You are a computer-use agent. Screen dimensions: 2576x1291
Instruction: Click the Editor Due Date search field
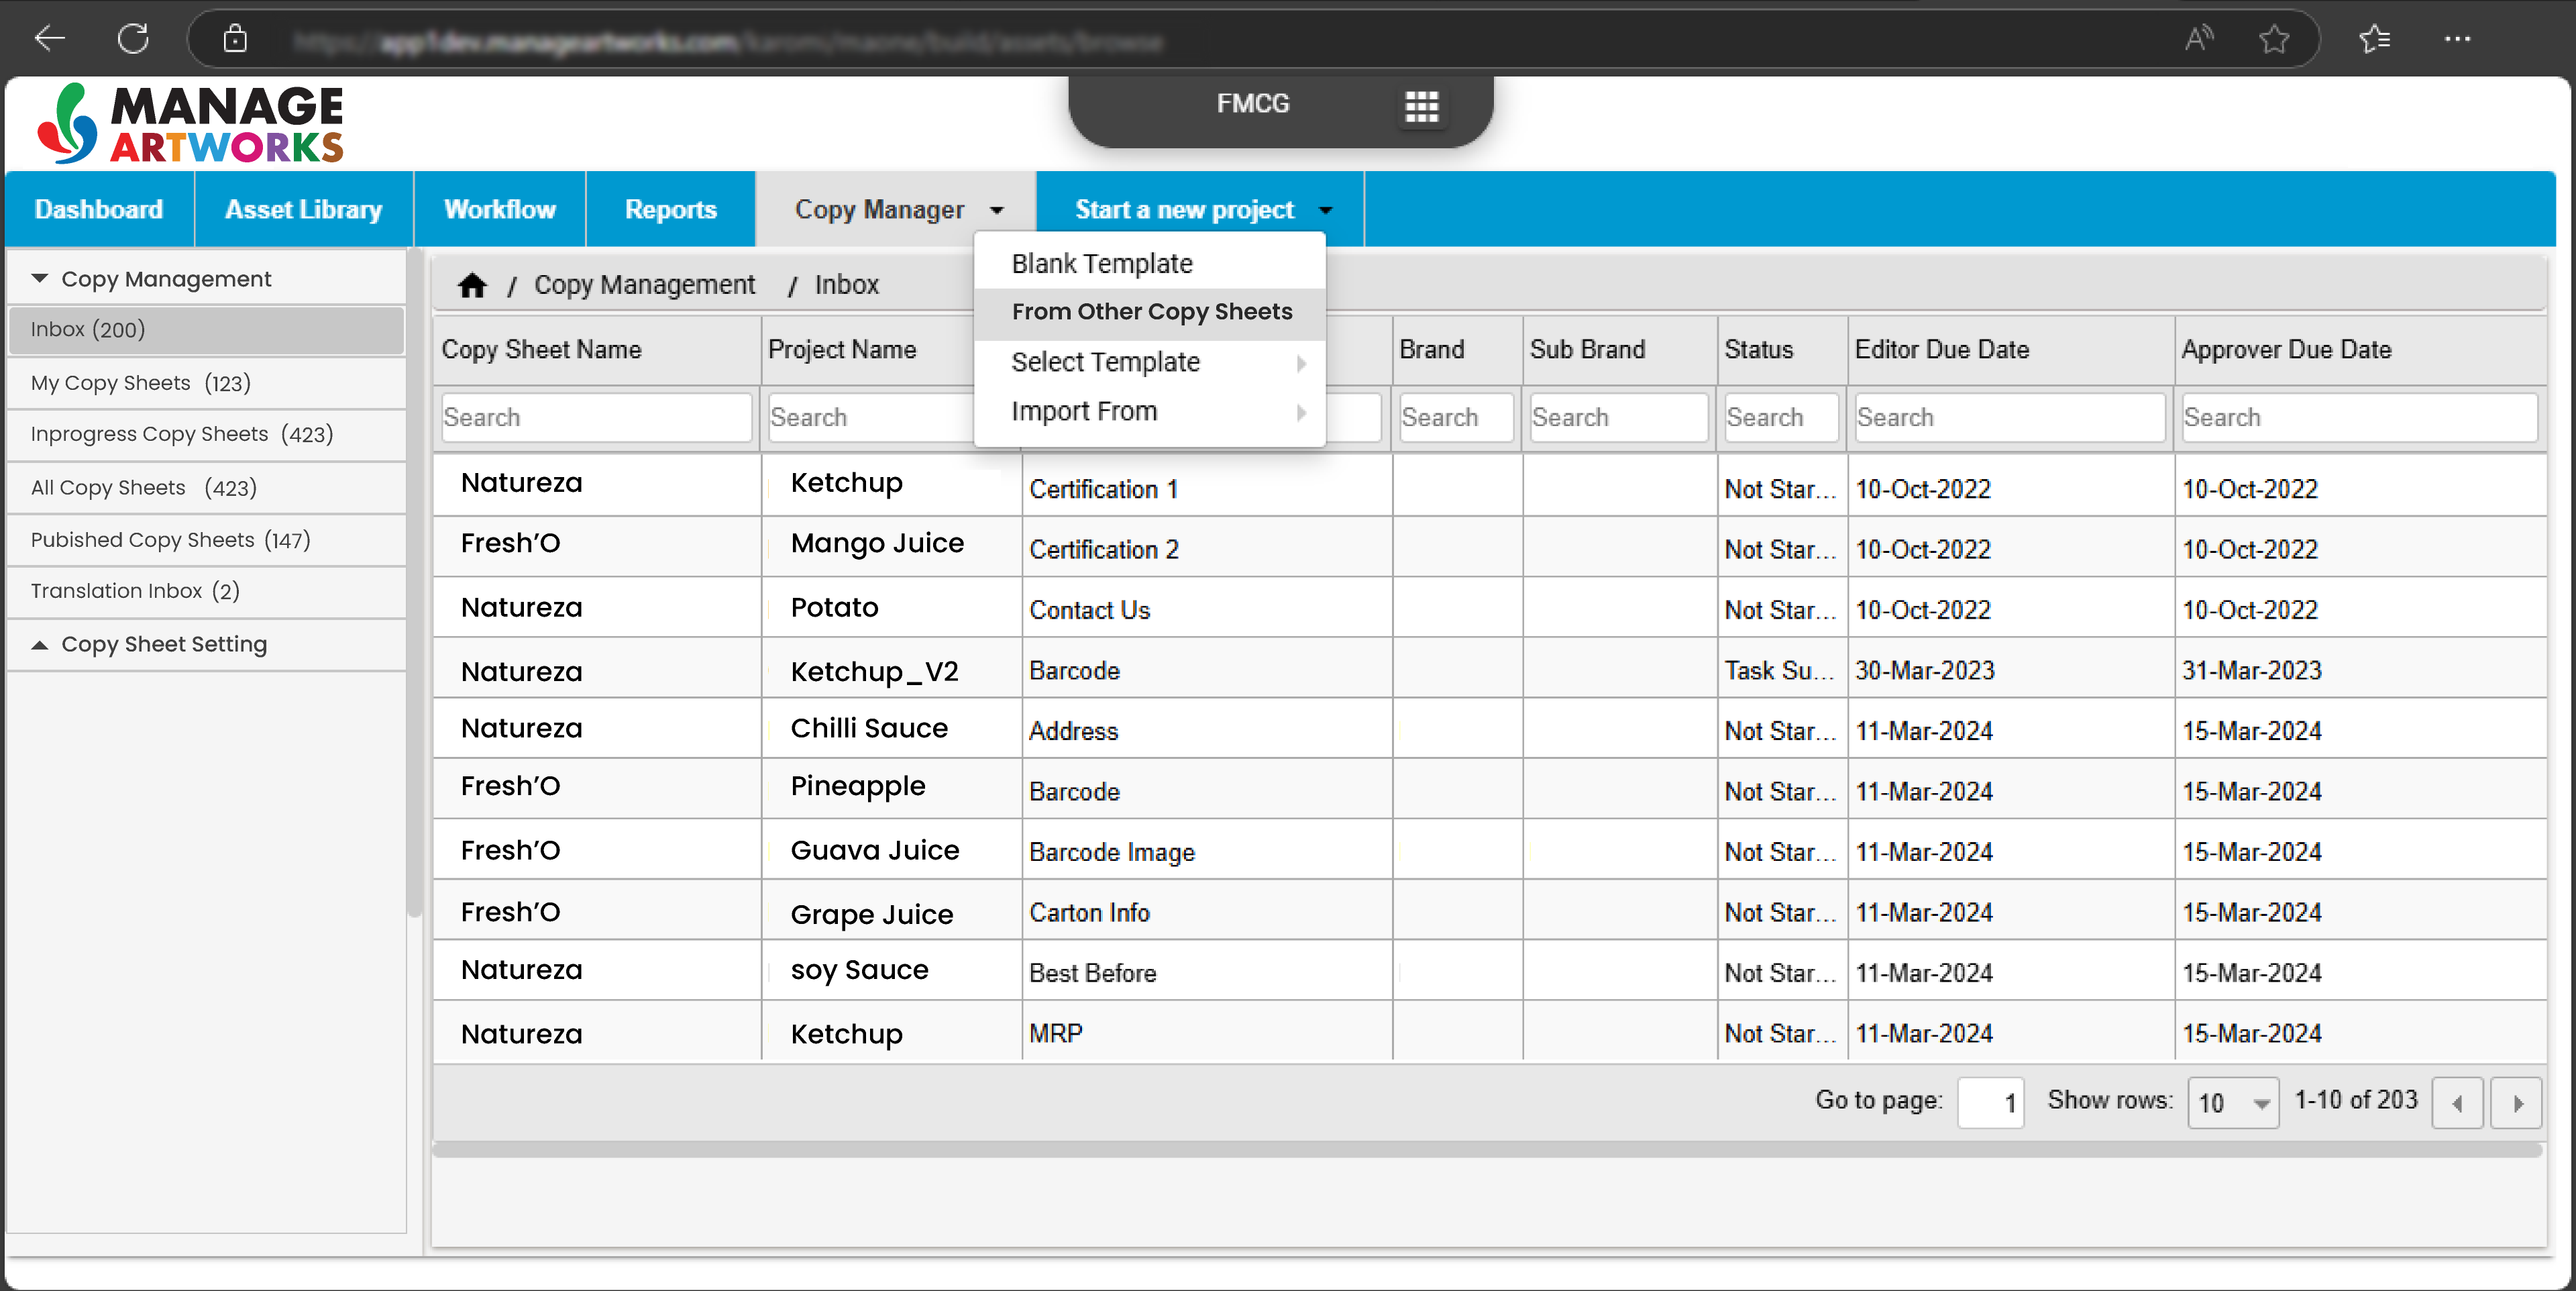point(2010,417)
